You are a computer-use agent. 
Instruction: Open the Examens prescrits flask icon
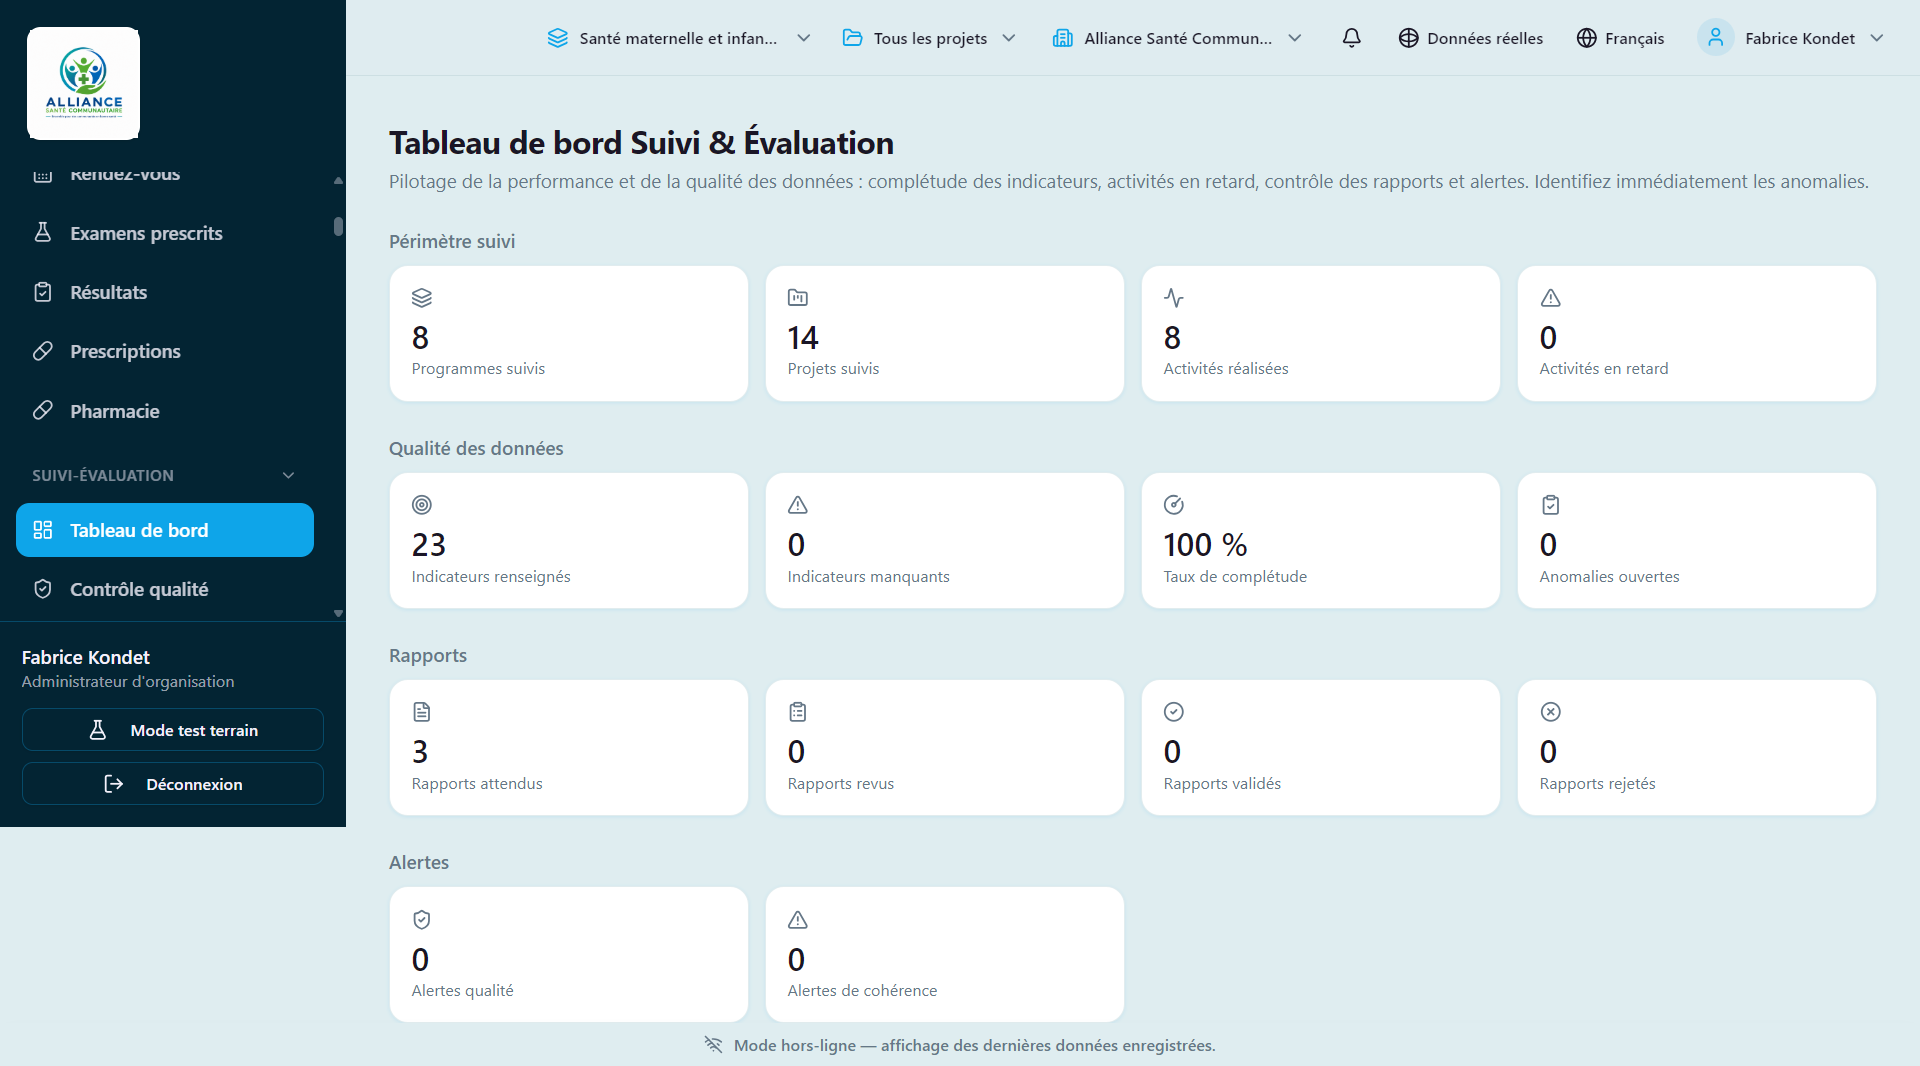[43, 233]
